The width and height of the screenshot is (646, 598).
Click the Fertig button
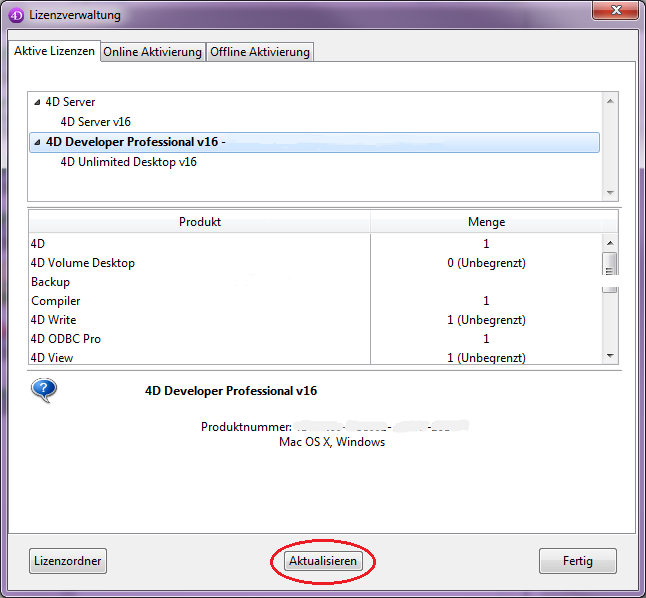pos(578,561)
